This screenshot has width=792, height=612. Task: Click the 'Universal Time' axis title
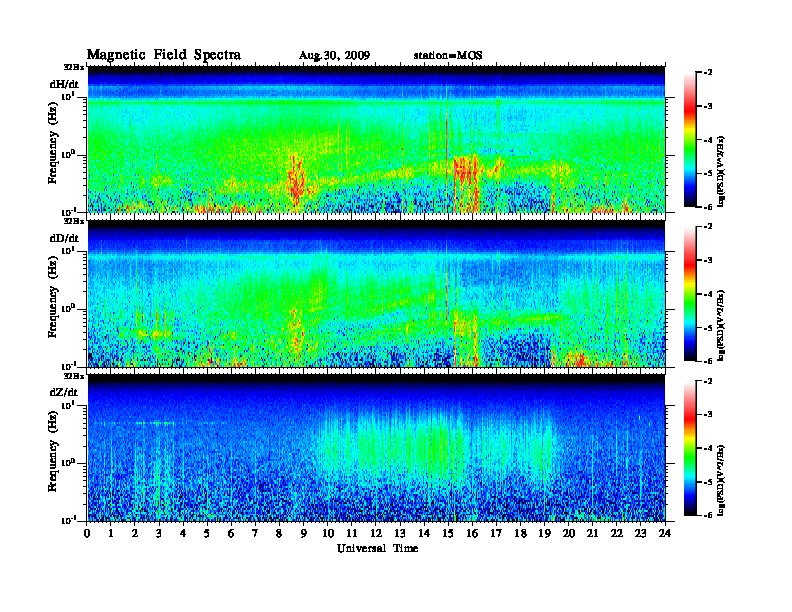pos(377,548)
